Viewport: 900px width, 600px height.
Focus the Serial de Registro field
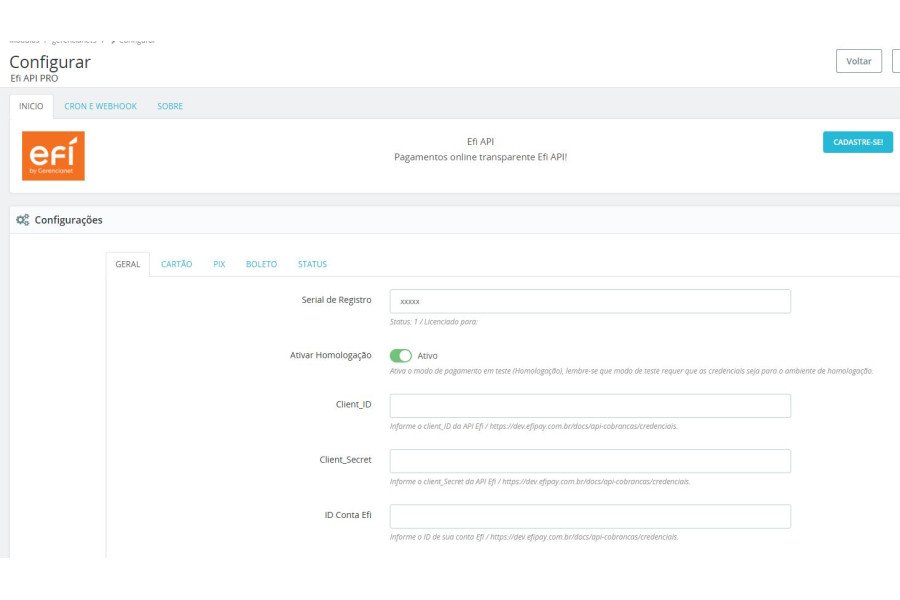(x=590, y=301)
